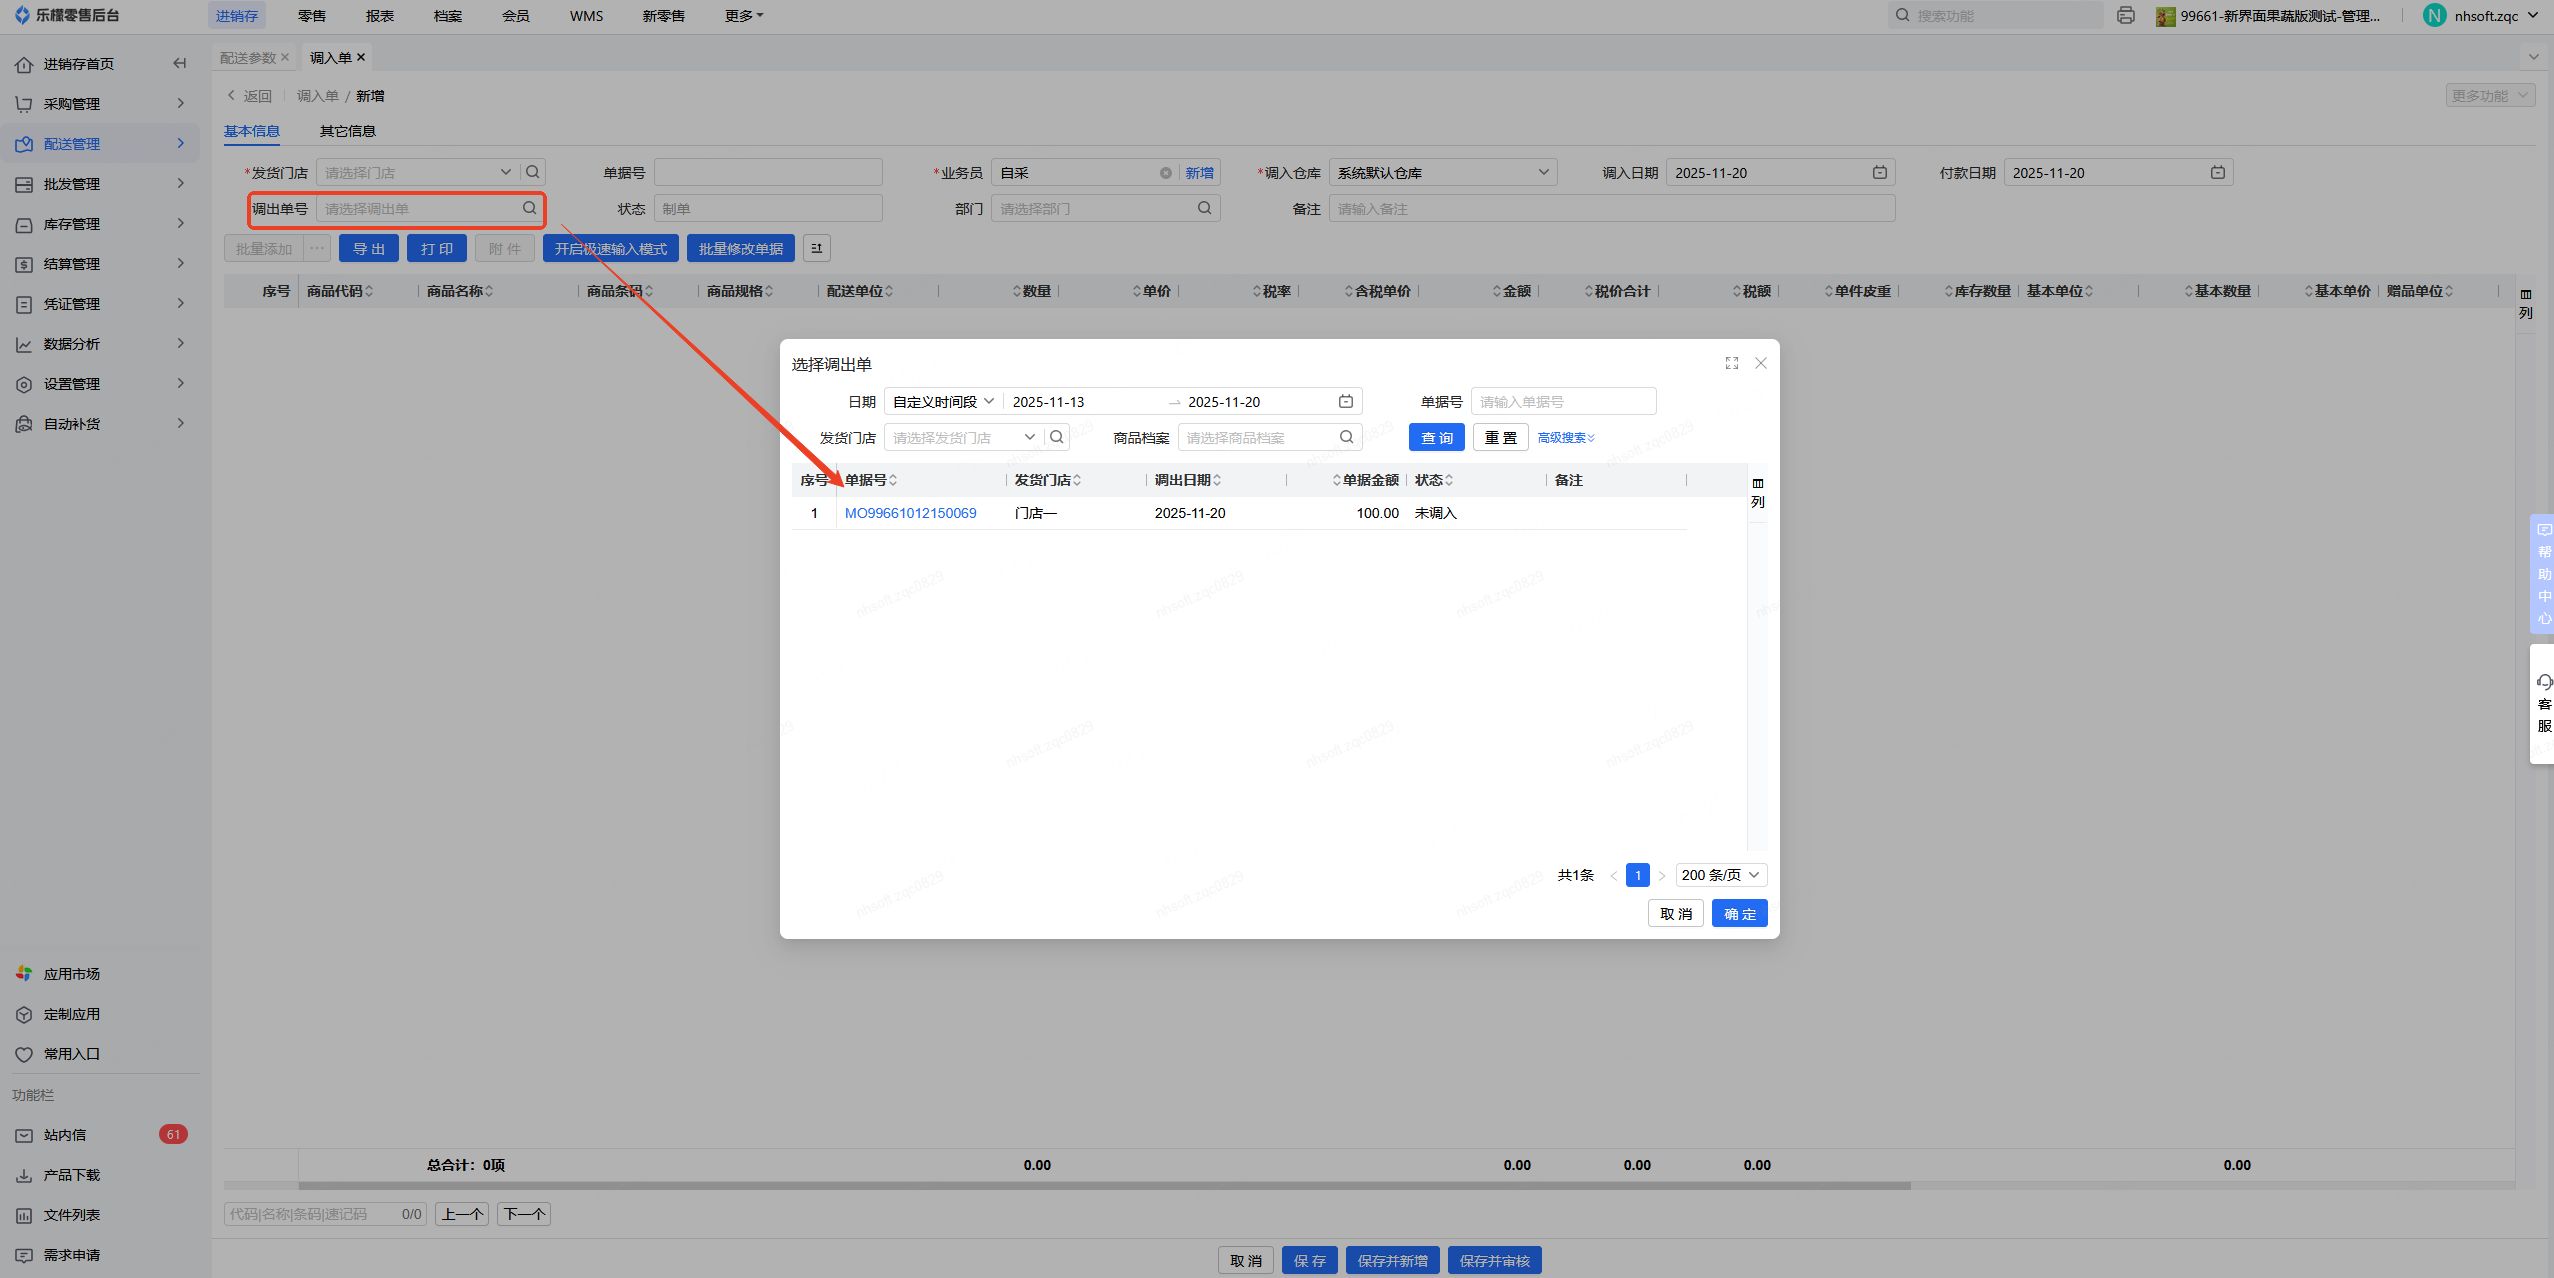Click the 查询 button in the dialog
This screenshot has width=2554, height=1278.
click(x=1436, y=438)
